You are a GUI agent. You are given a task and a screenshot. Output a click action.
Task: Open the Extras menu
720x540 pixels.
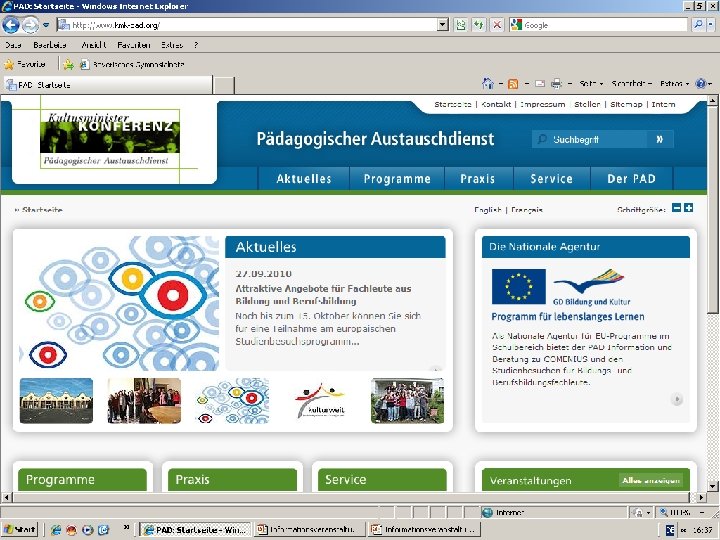point(172,45)
